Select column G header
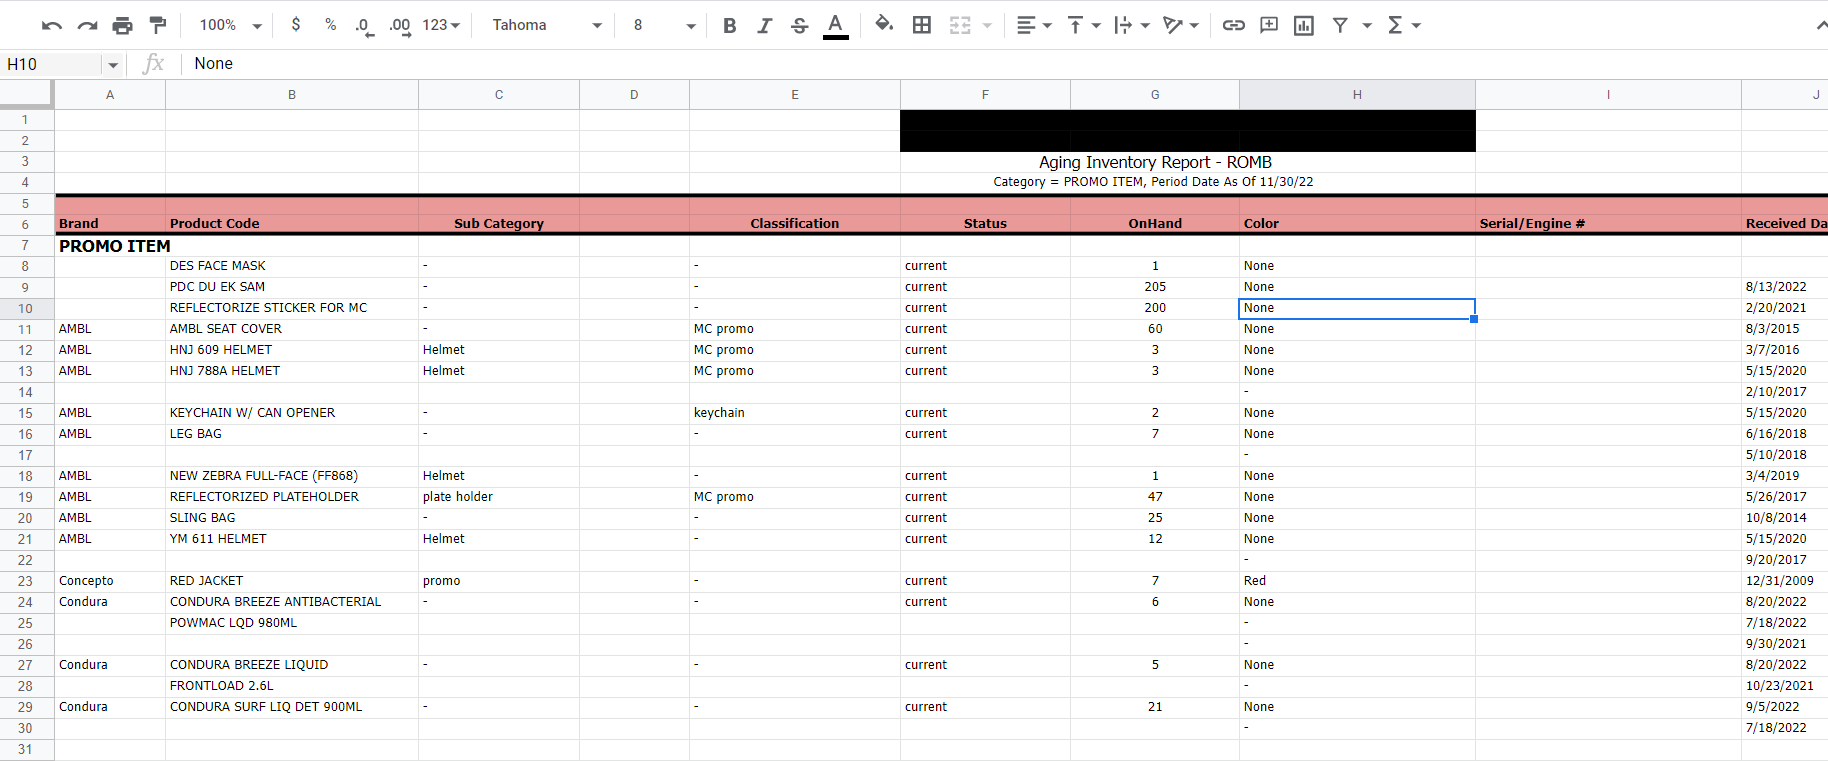This screenshot has width=1828, height=761. point(1155,95)
